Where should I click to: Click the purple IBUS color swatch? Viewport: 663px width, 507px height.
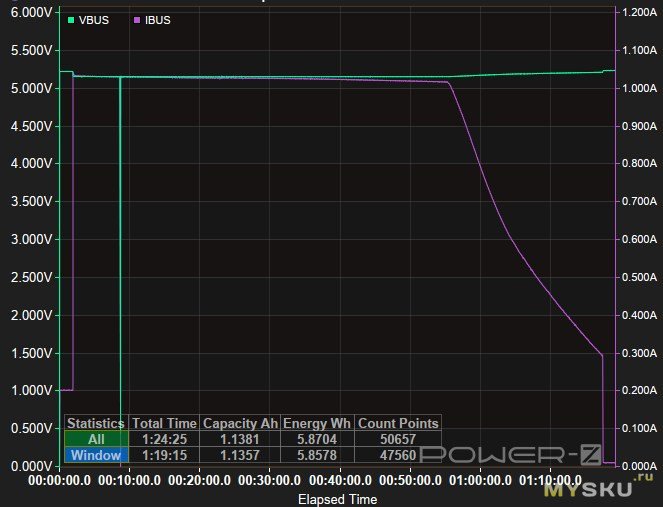tap(137, 20)
